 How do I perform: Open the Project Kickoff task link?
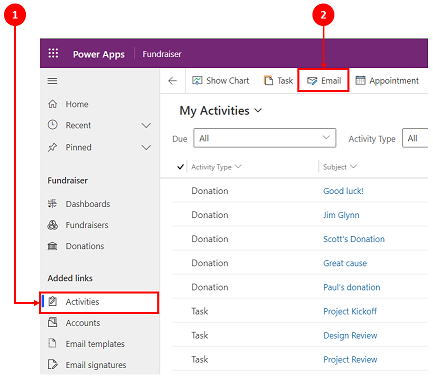[350, 311]
